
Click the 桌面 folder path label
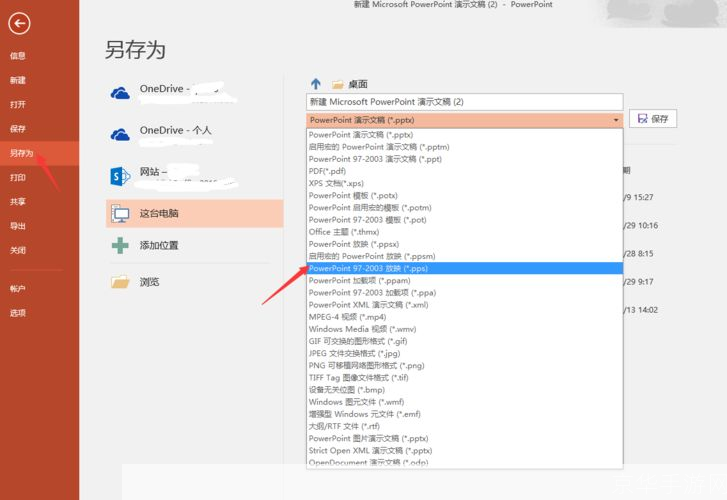click(x=358, y=84)
